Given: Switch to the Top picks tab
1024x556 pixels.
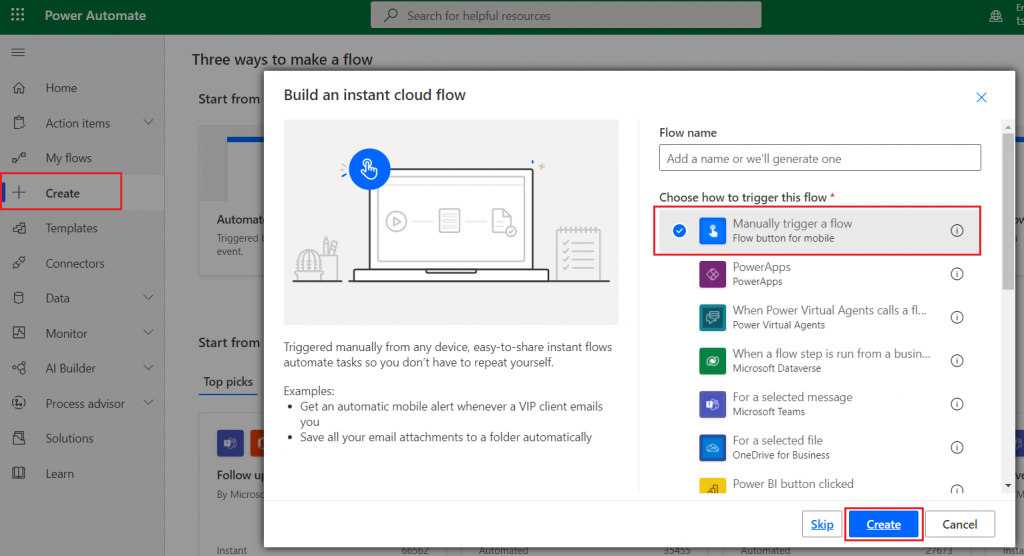Looking at the screenshot, I should (227, 382).
